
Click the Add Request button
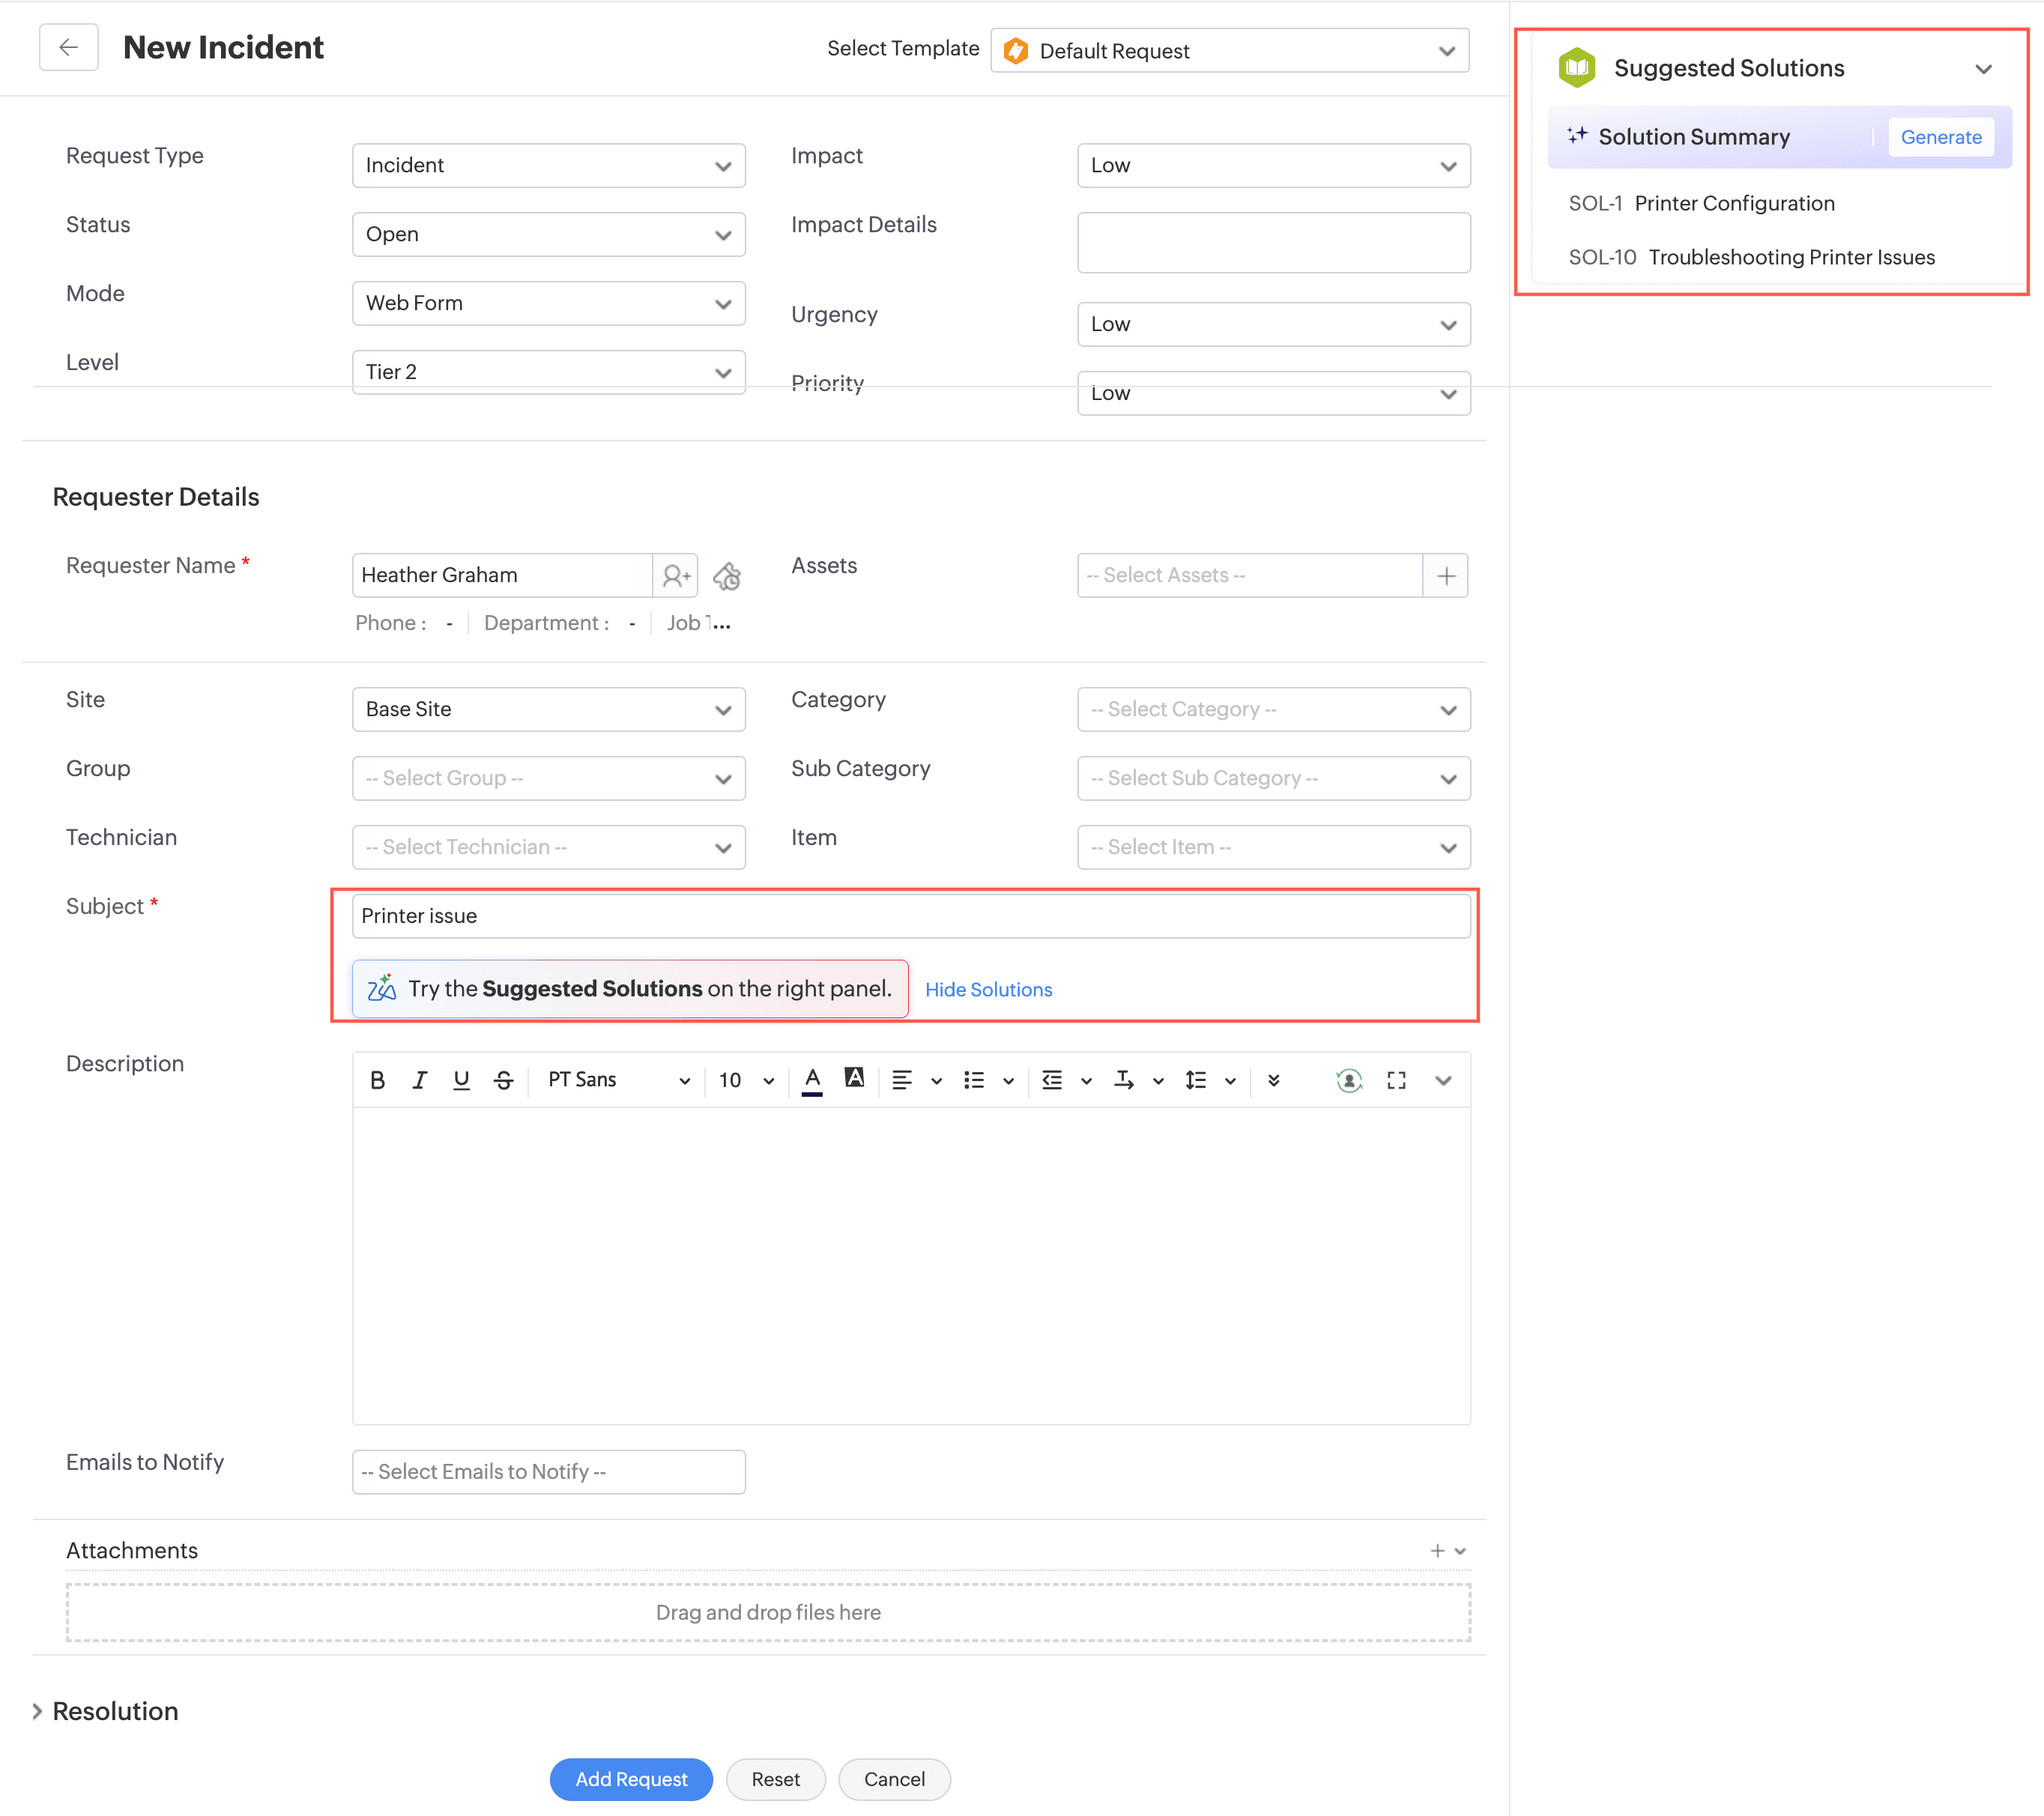[x=631, y=1779]
